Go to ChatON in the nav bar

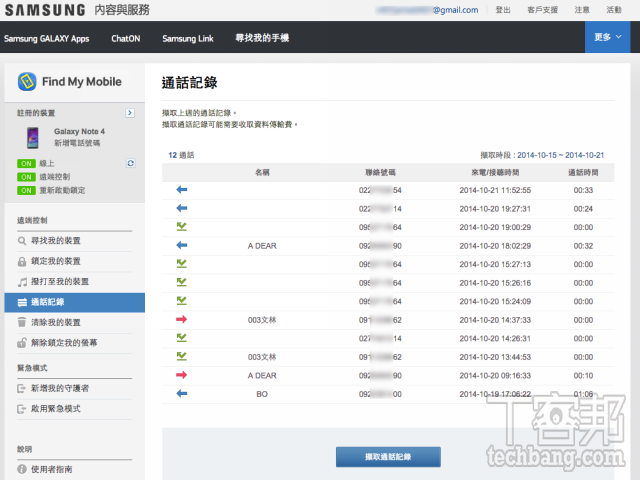tap(126, 38)
